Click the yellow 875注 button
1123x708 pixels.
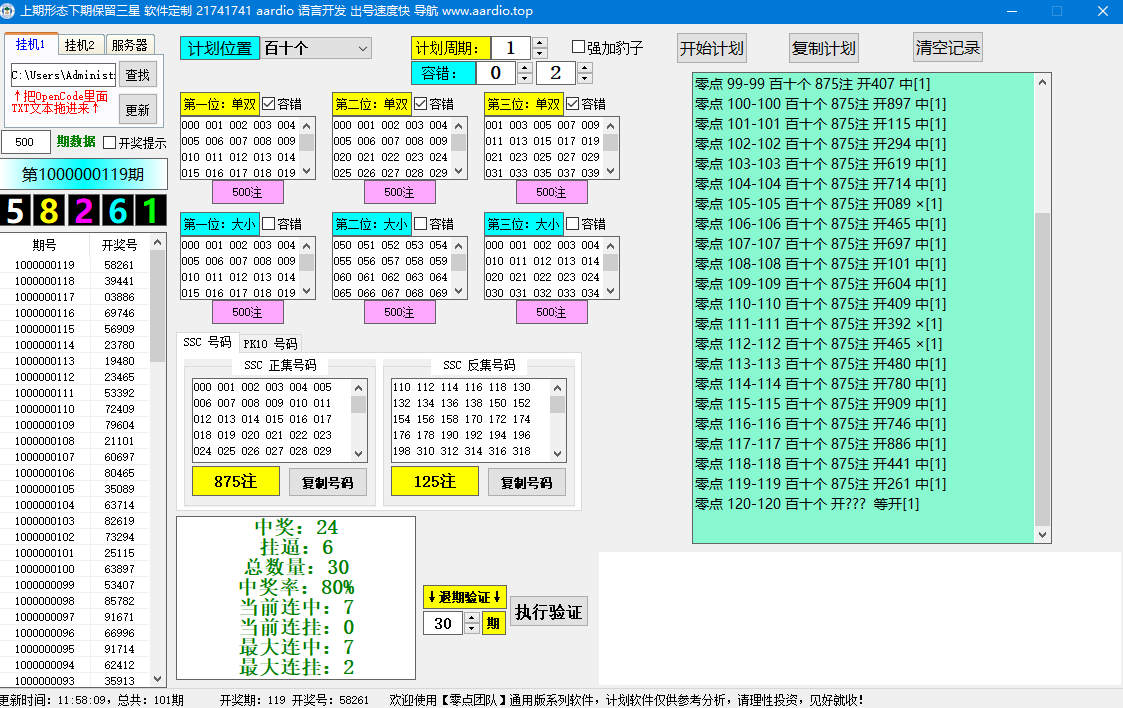tap(236, 481)
